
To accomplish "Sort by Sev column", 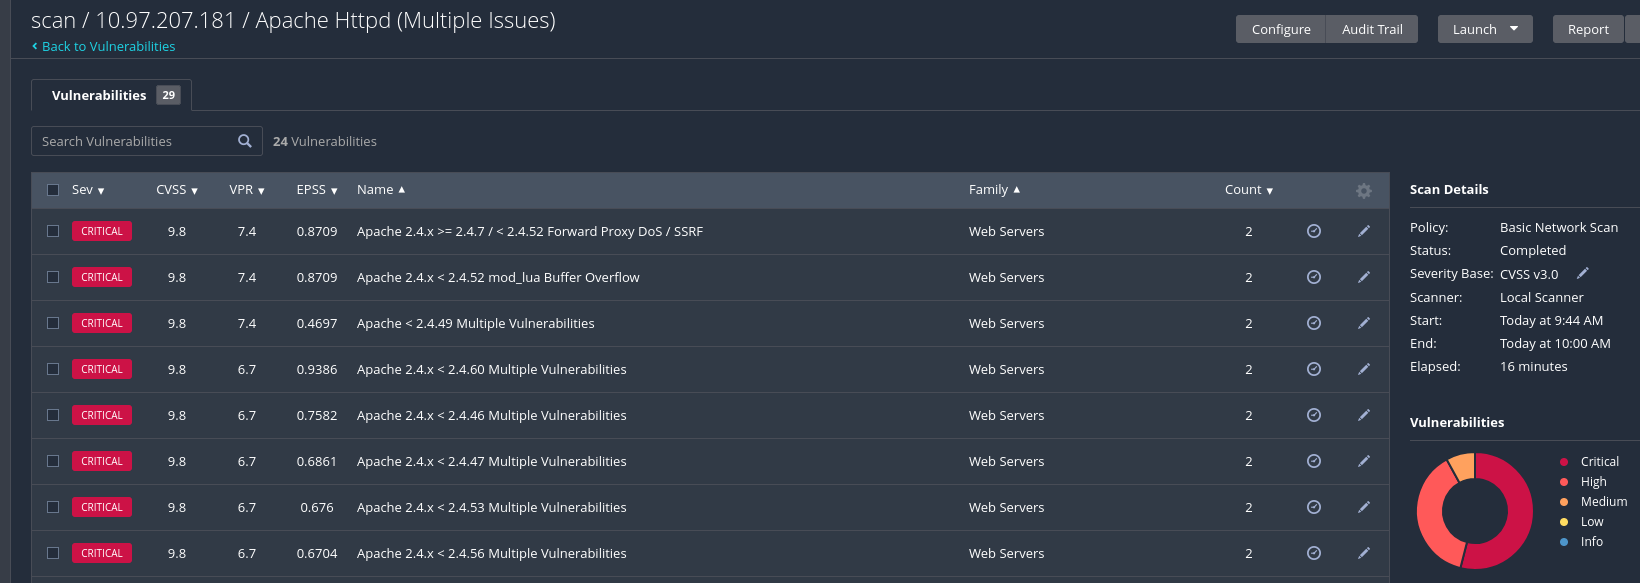I will pos(88,190).
